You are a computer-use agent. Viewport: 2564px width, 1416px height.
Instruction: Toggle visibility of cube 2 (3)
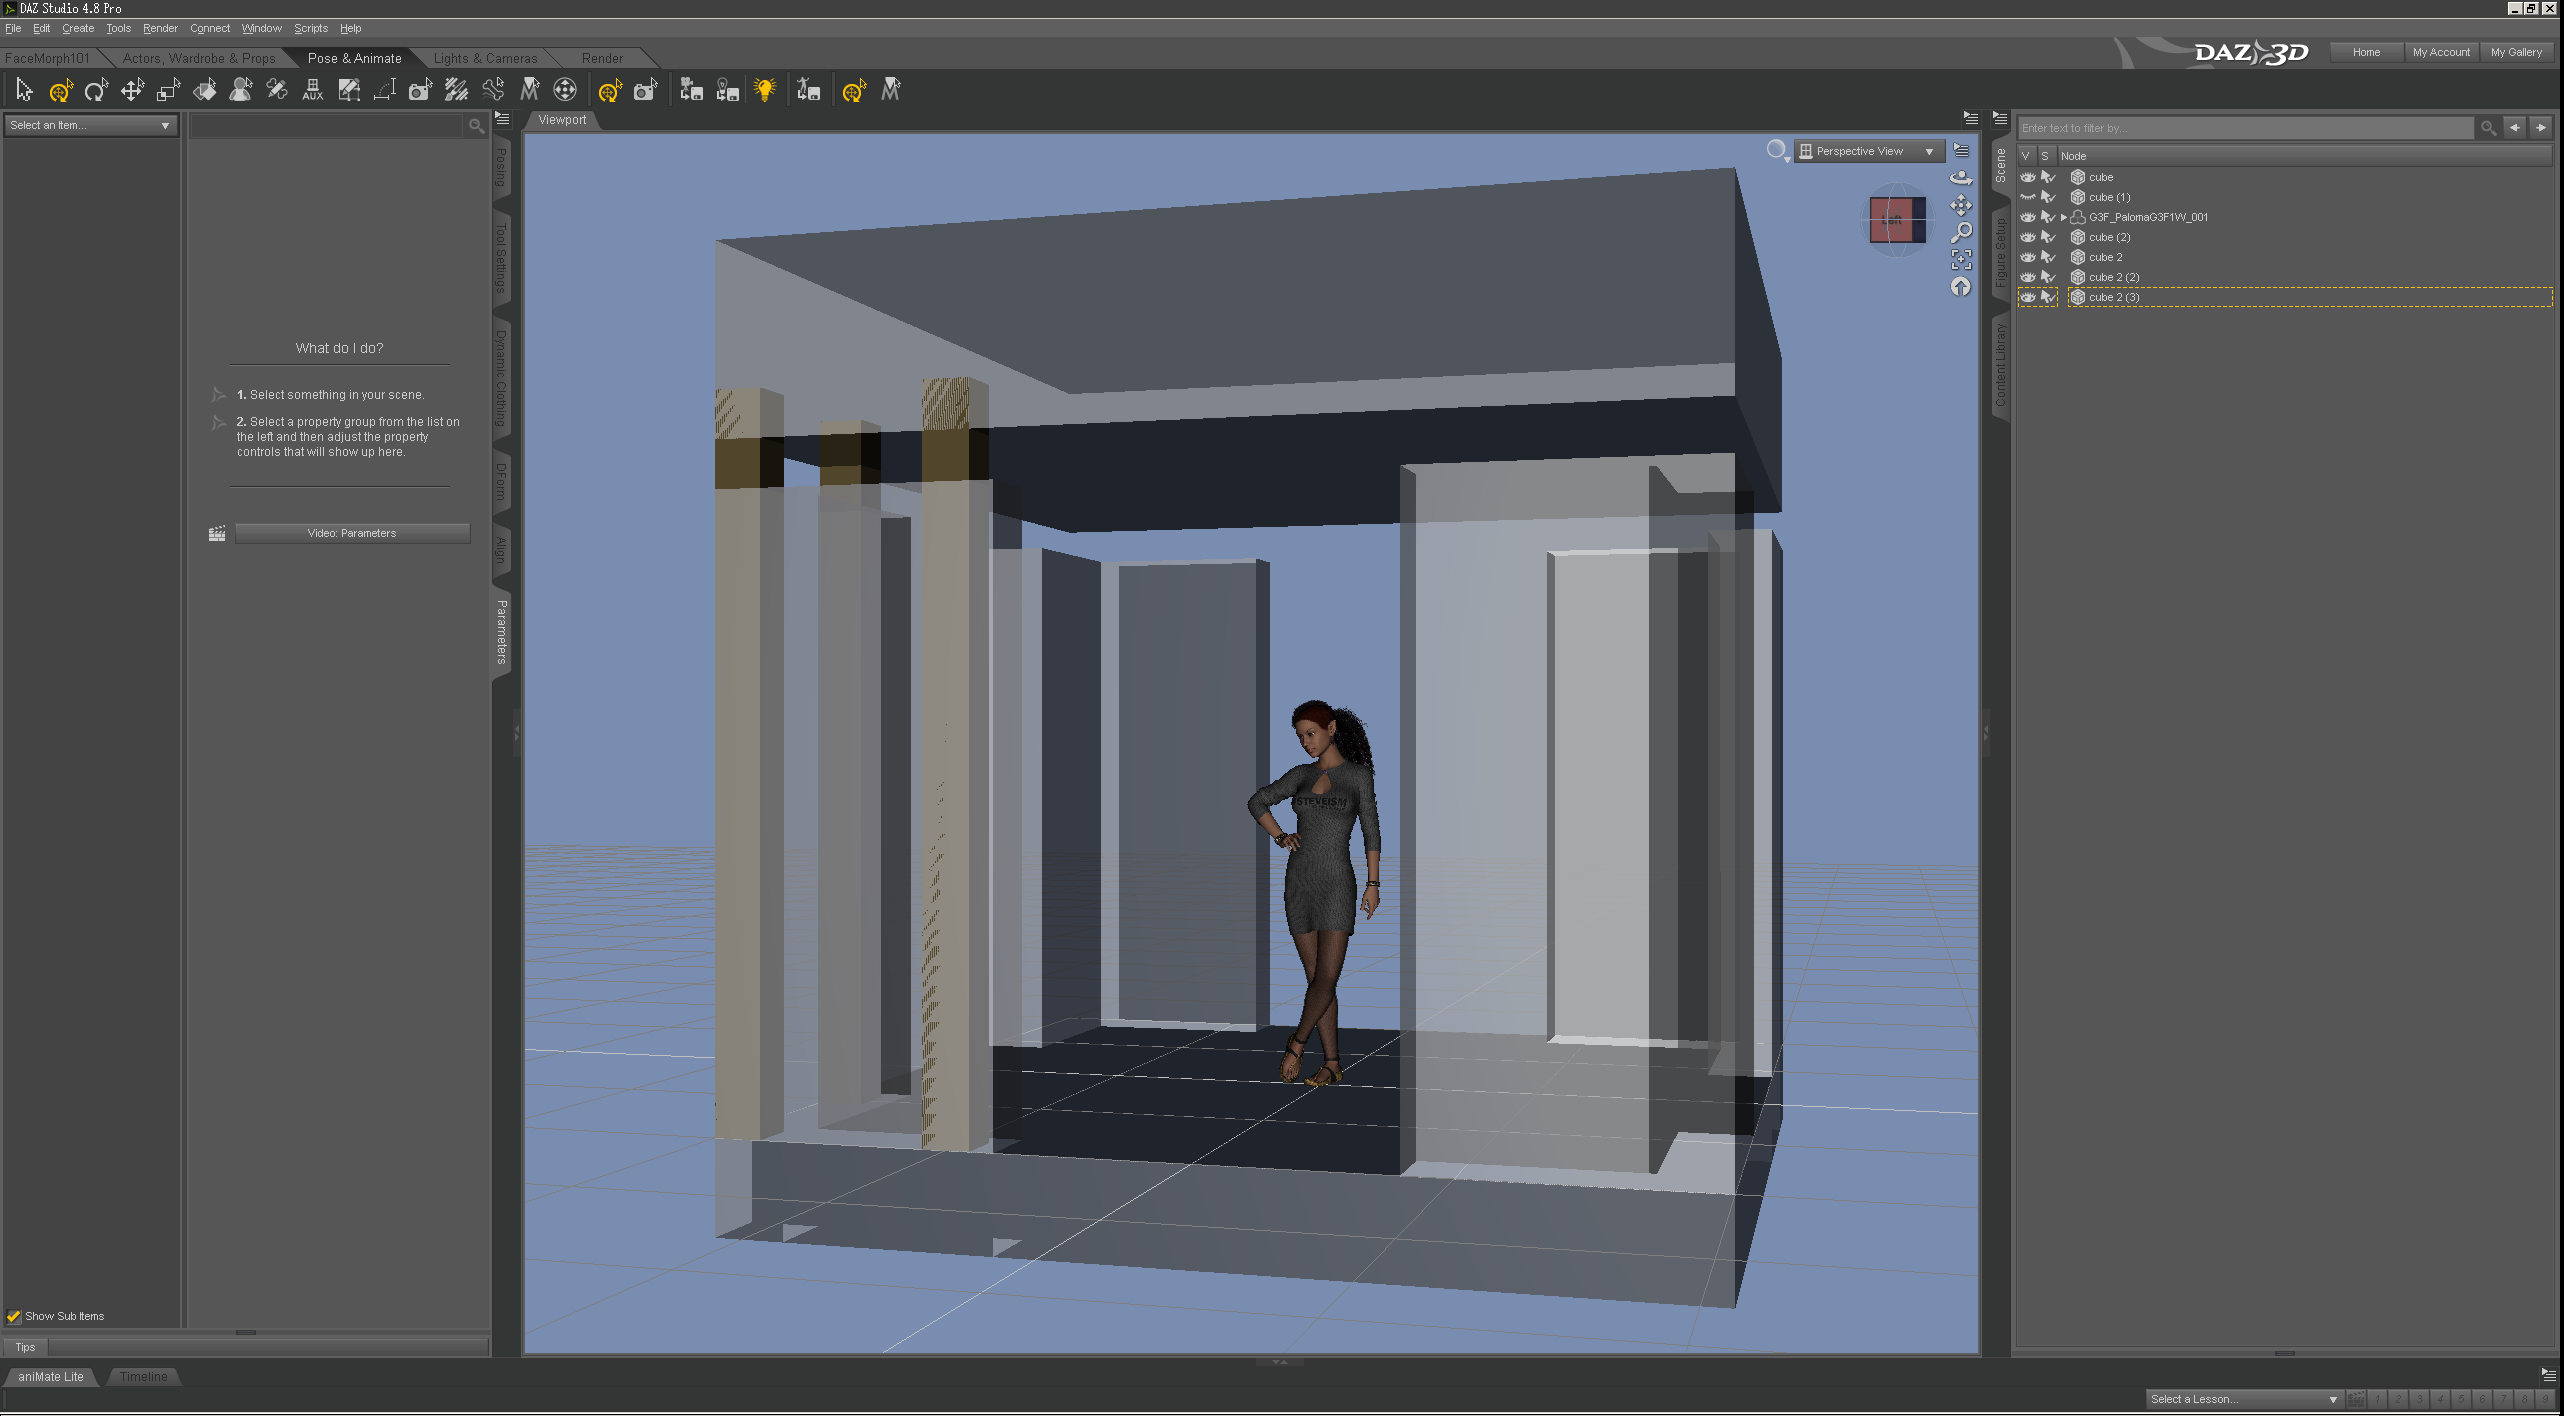coord(2028,297)
